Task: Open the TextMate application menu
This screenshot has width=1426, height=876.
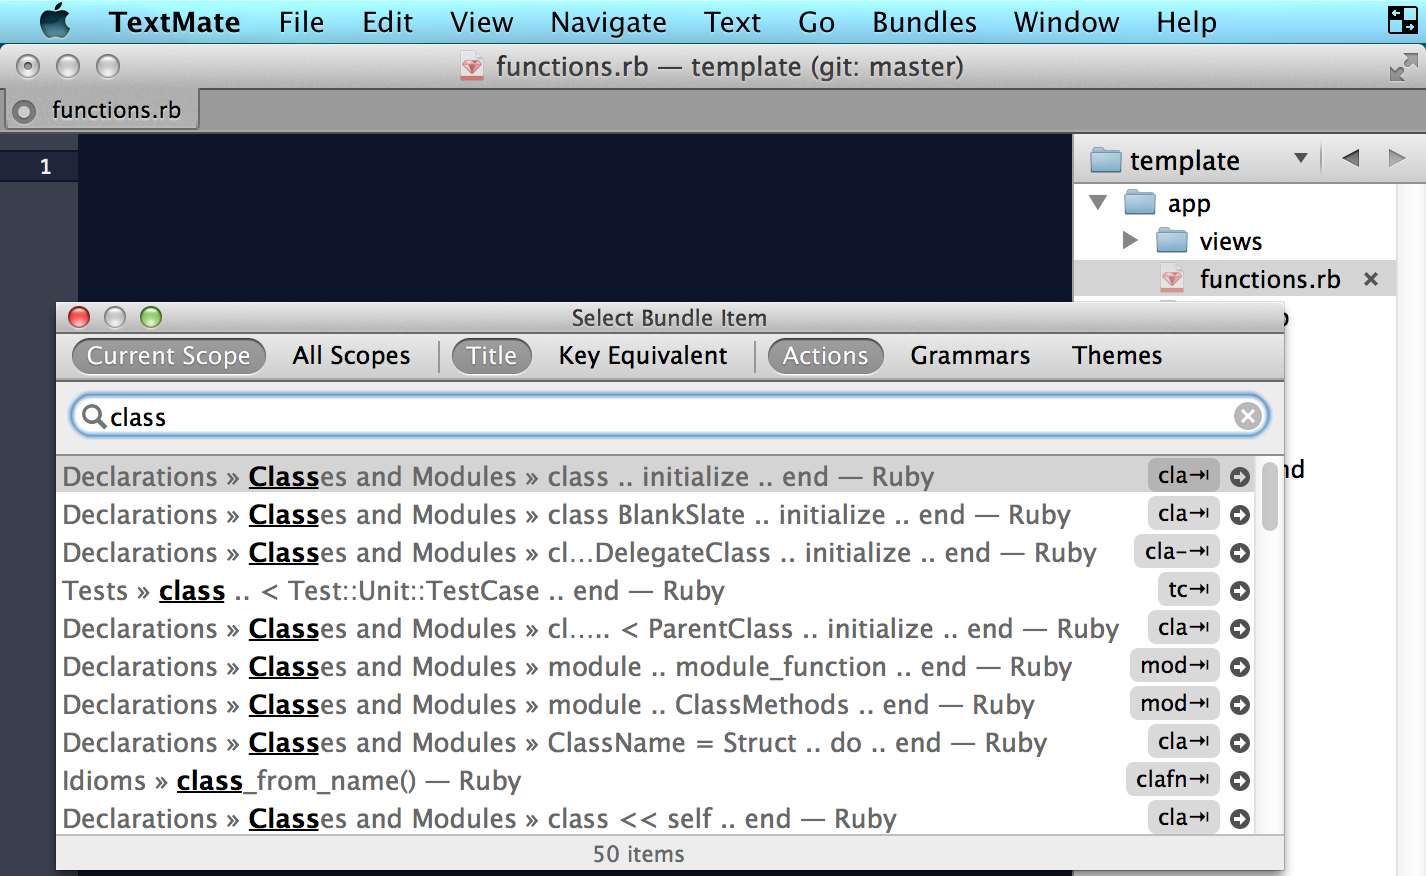Action: 174,22
